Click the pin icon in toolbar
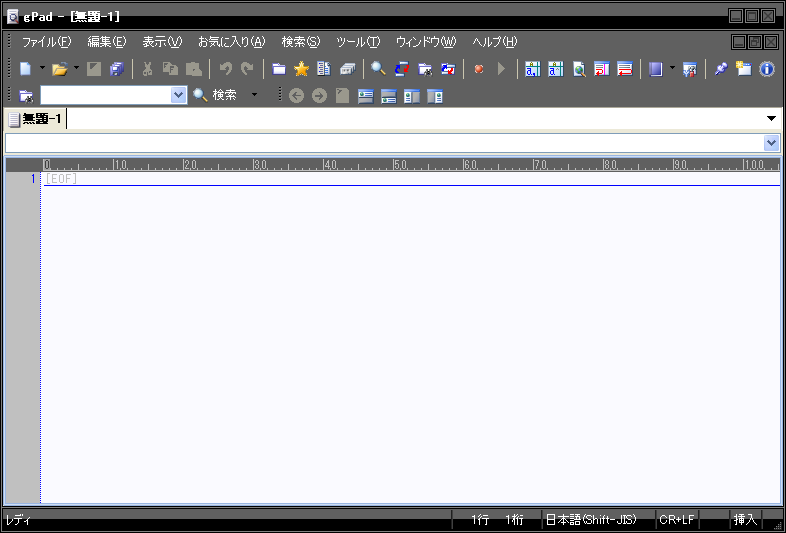This screenshot has height=533, width=786. pyautogui.click(x=721, y=69)
